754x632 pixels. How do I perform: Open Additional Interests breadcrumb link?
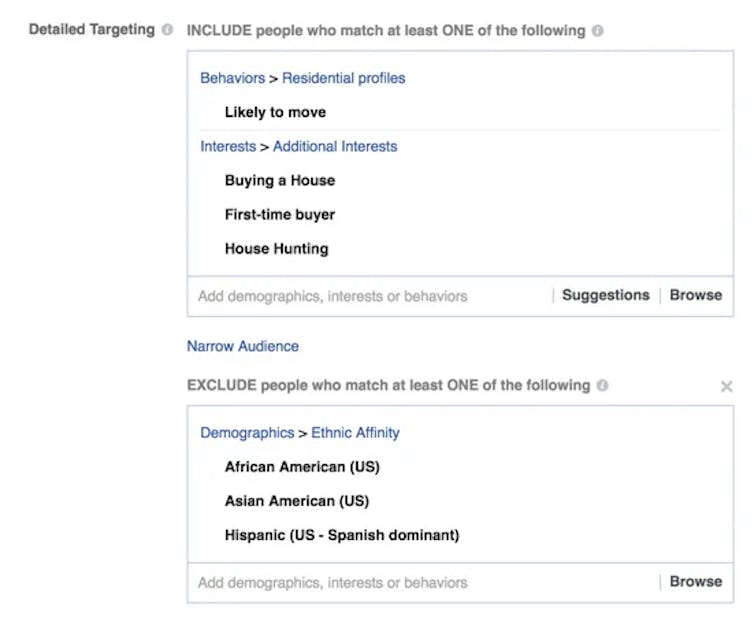pos(335,146)
